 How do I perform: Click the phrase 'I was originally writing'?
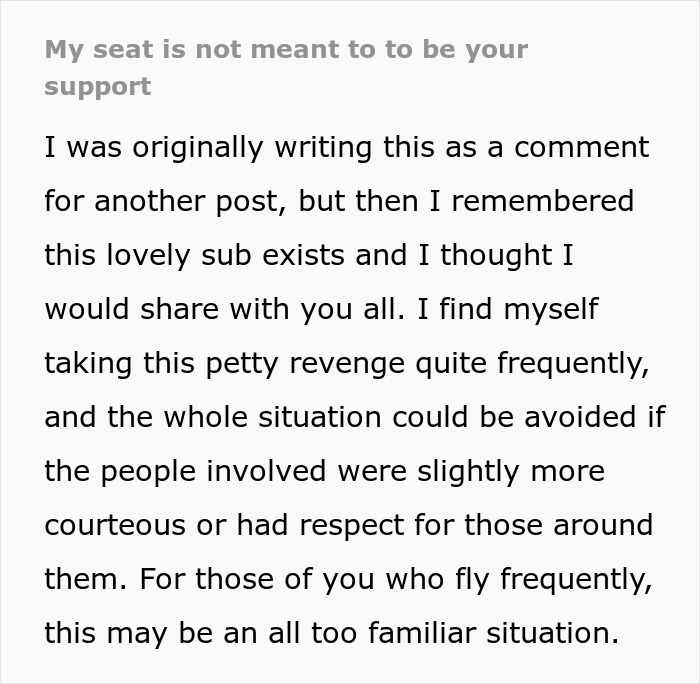(154, 148)
